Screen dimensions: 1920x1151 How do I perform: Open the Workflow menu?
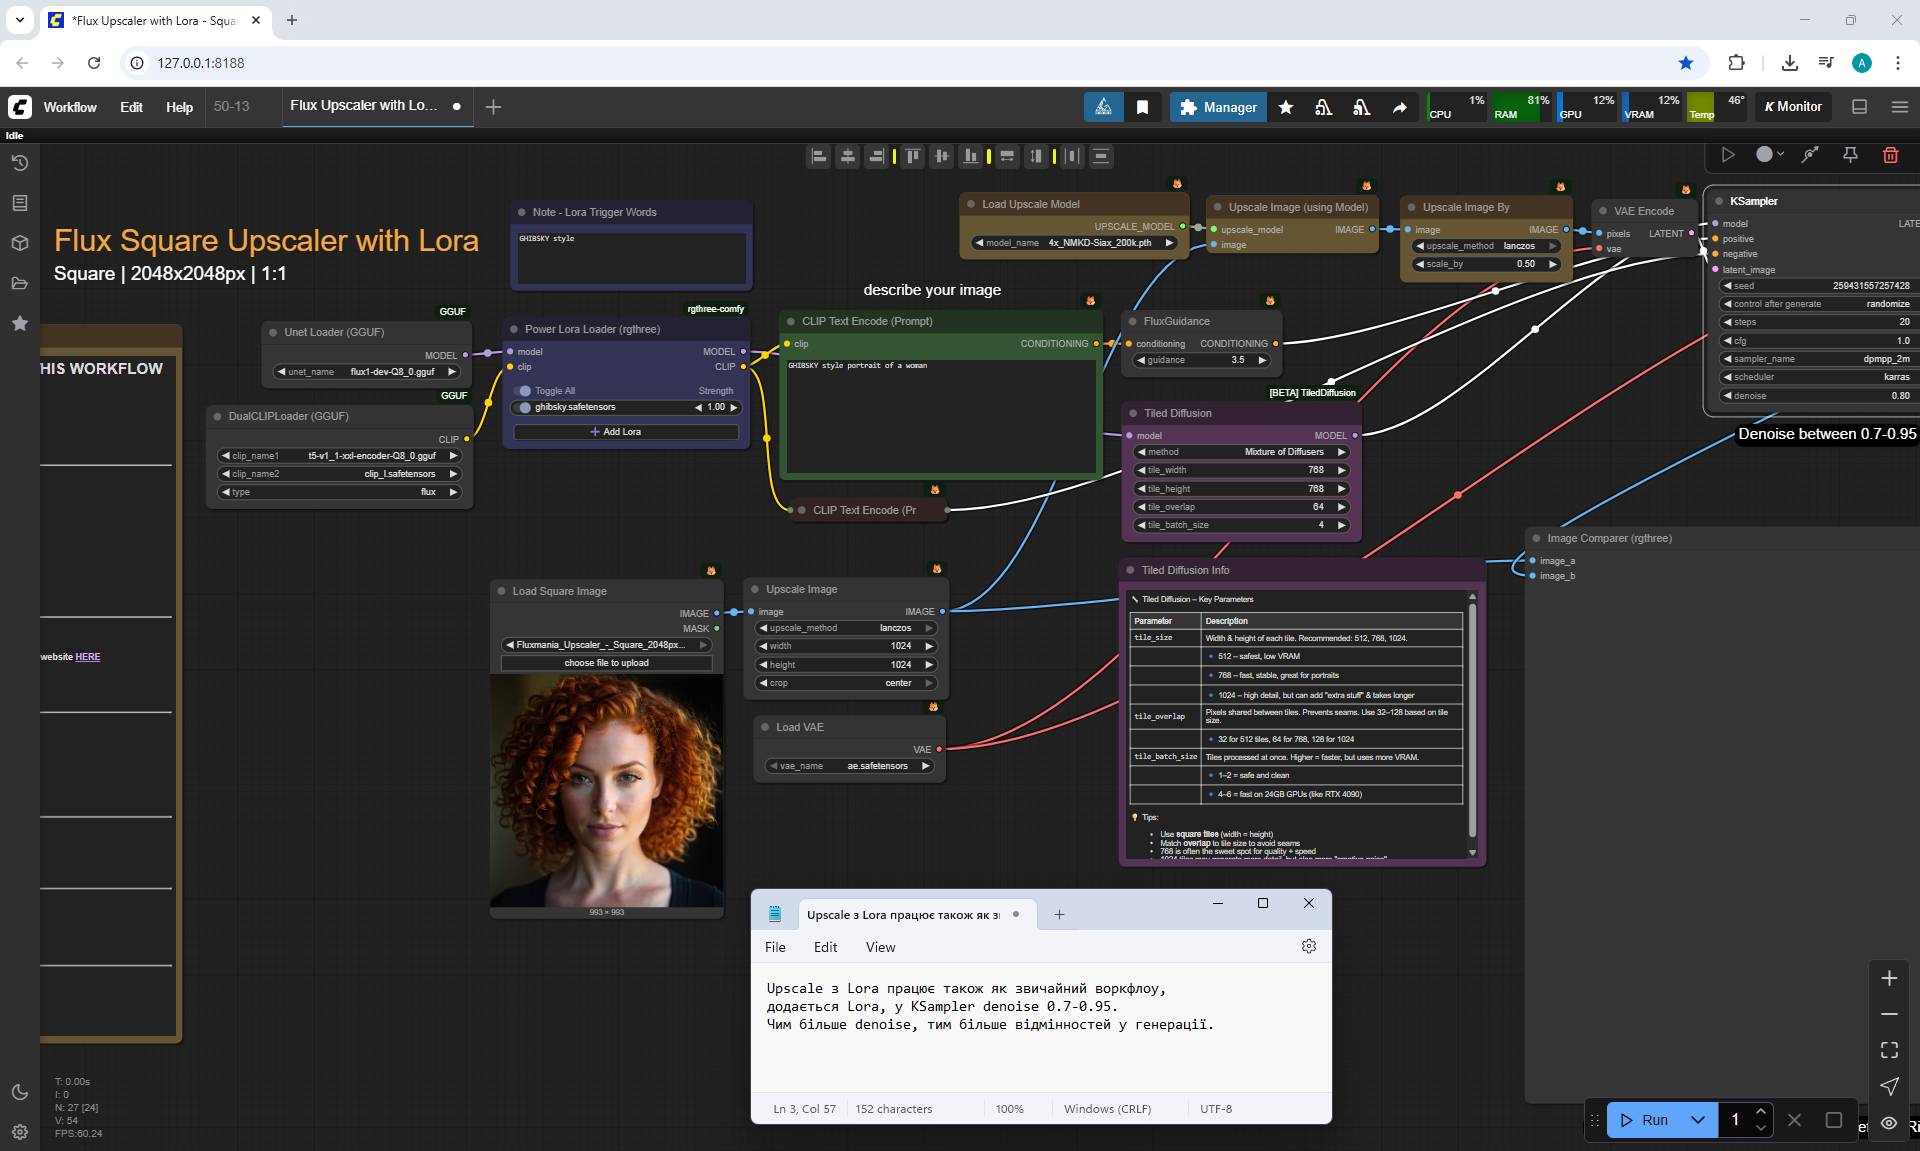(70, 107)
